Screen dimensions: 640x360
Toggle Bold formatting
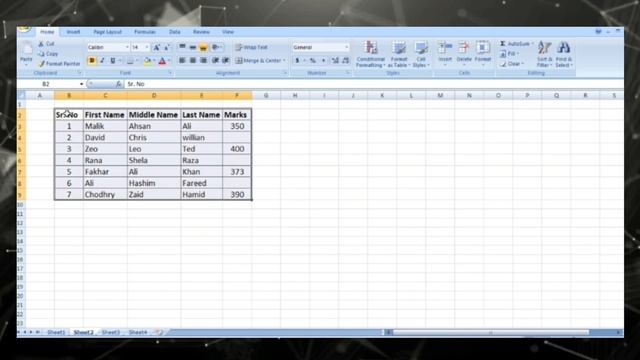pyautogui.click(x=92, y=60)
